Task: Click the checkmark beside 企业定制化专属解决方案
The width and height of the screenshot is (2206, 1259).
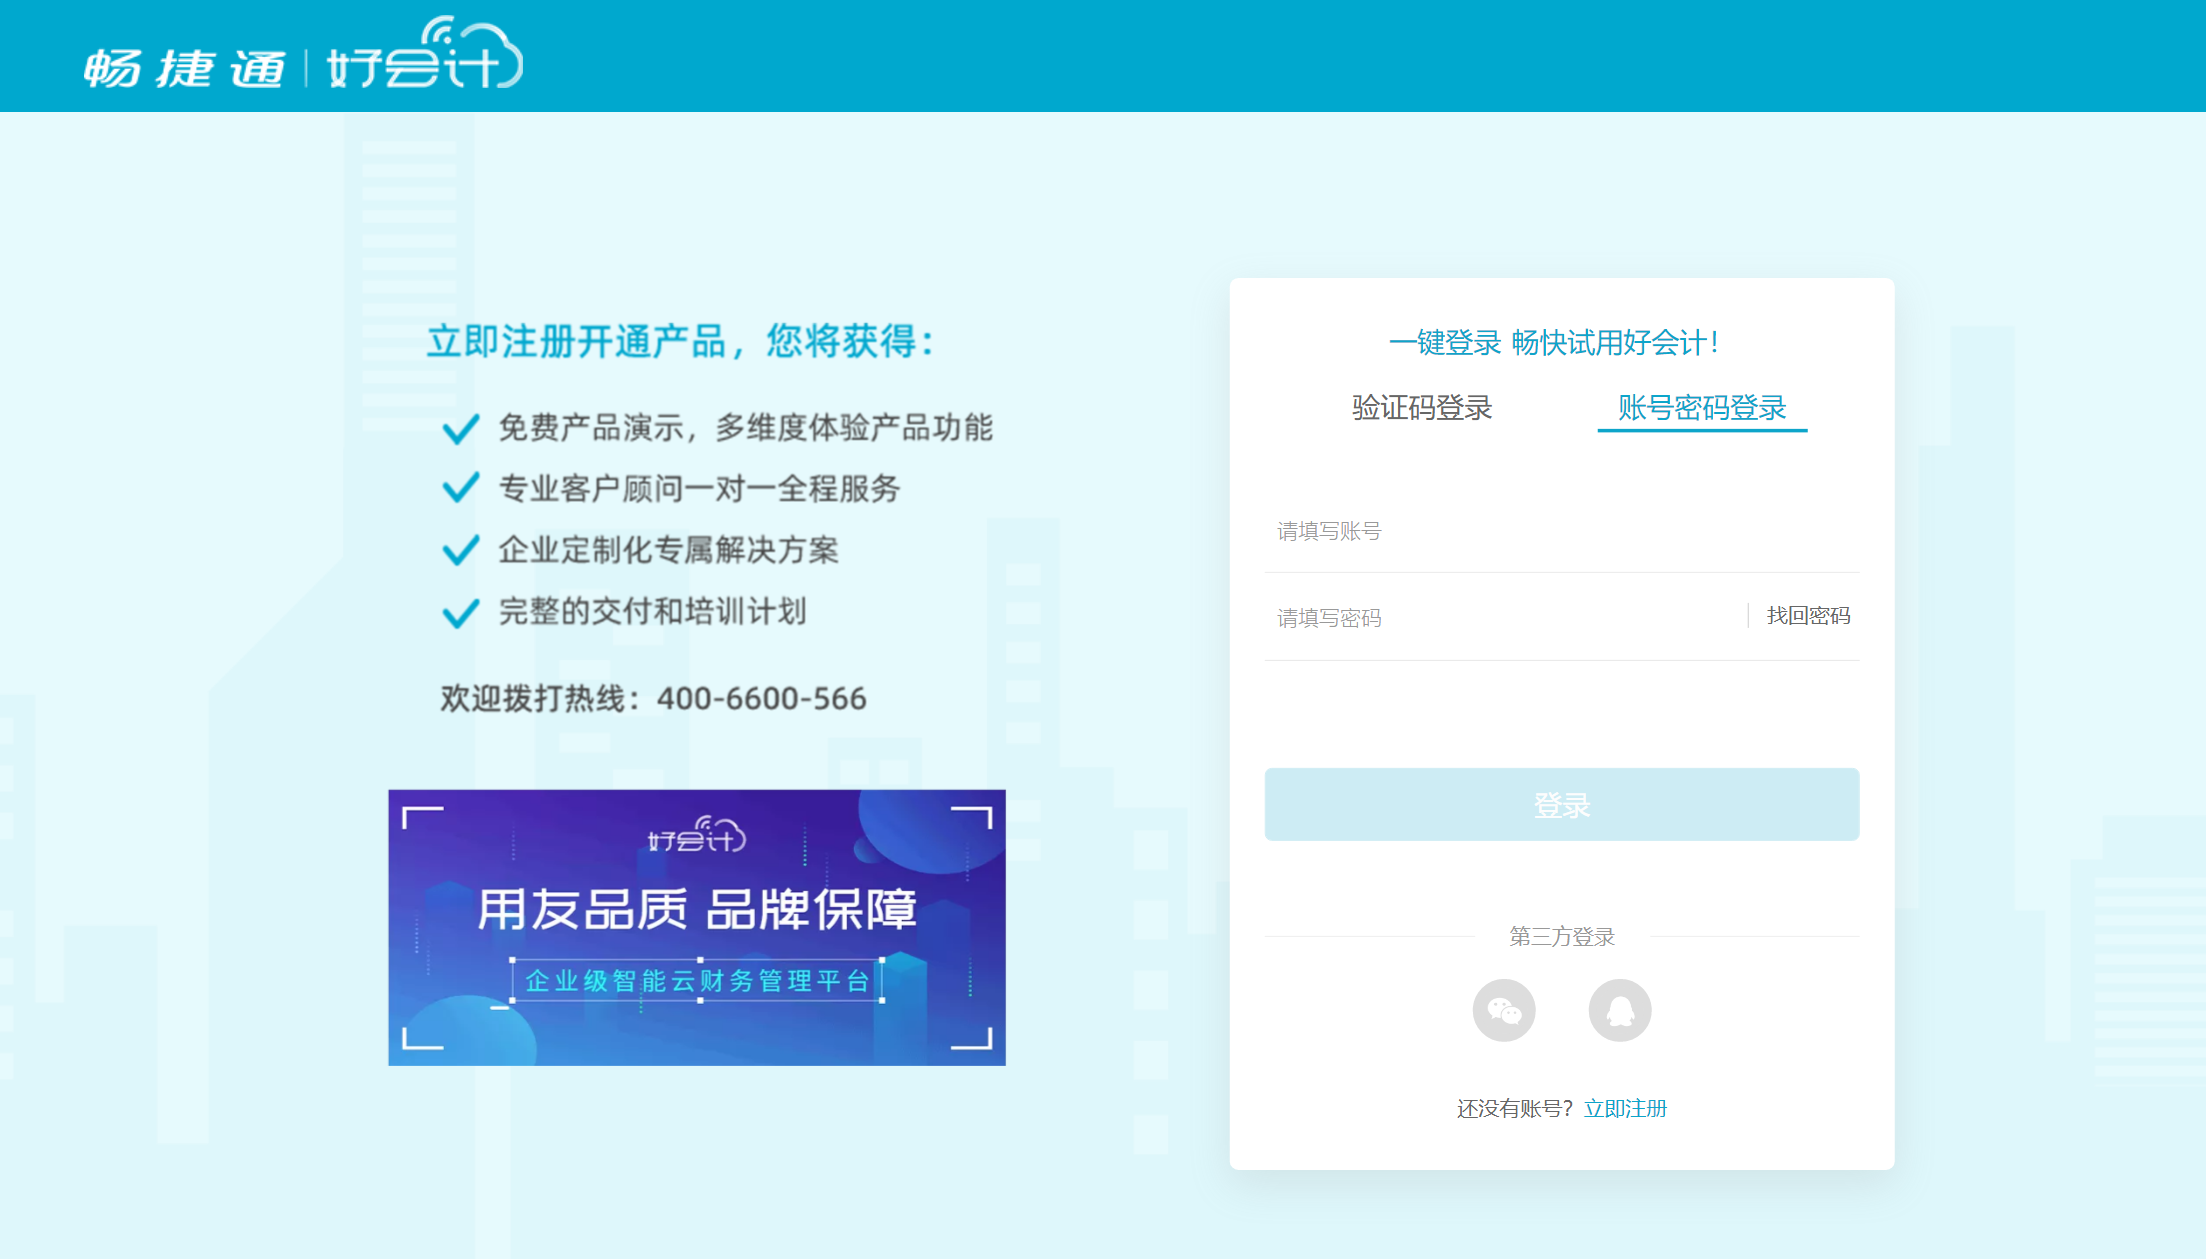Action: tap(460, 550)
